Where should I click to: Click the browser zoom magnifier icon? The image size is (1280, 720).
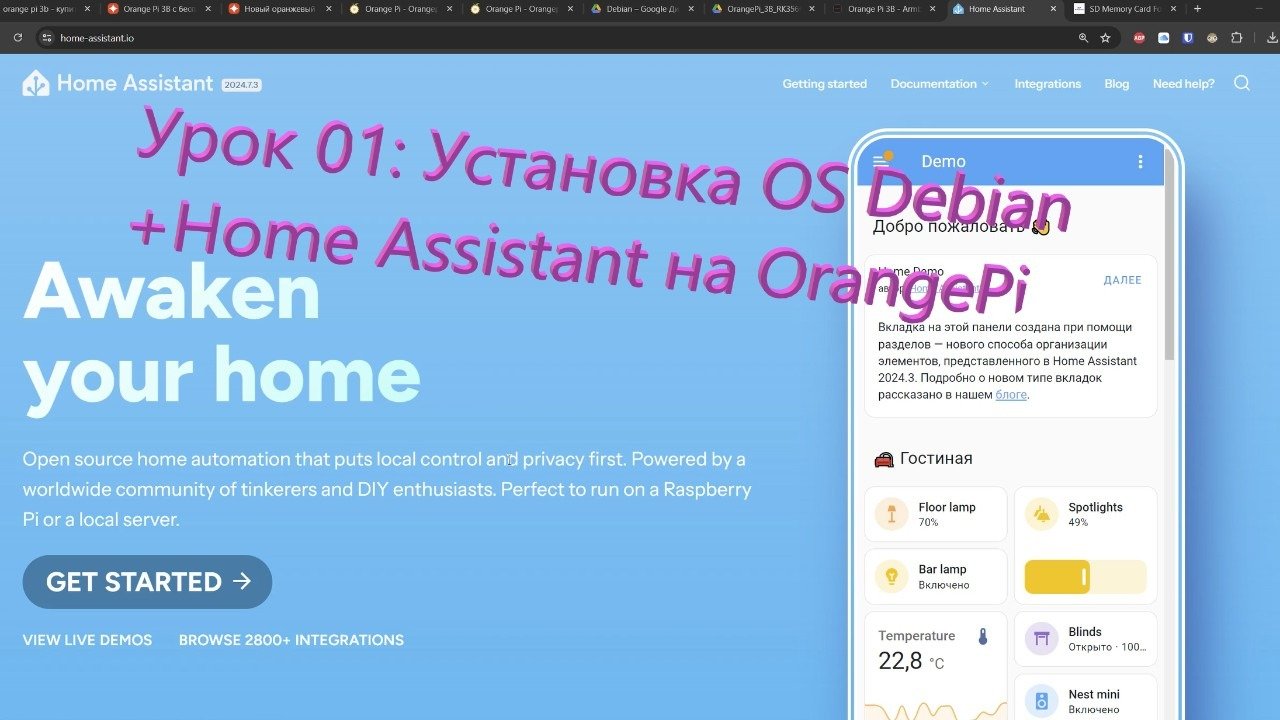[1083, 38]
